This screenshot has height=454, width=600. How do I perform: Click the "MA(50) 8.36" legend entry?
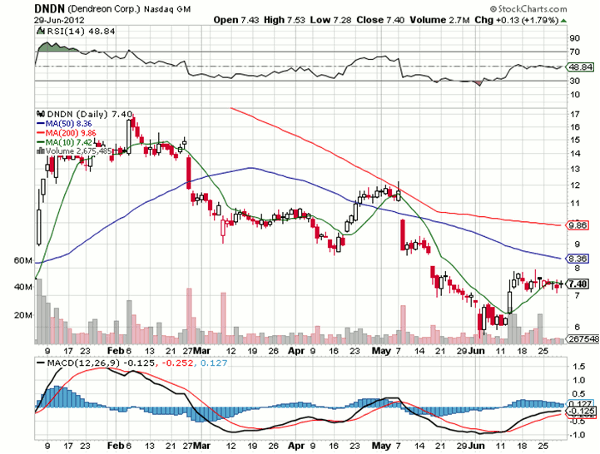[x=69, y=124]
